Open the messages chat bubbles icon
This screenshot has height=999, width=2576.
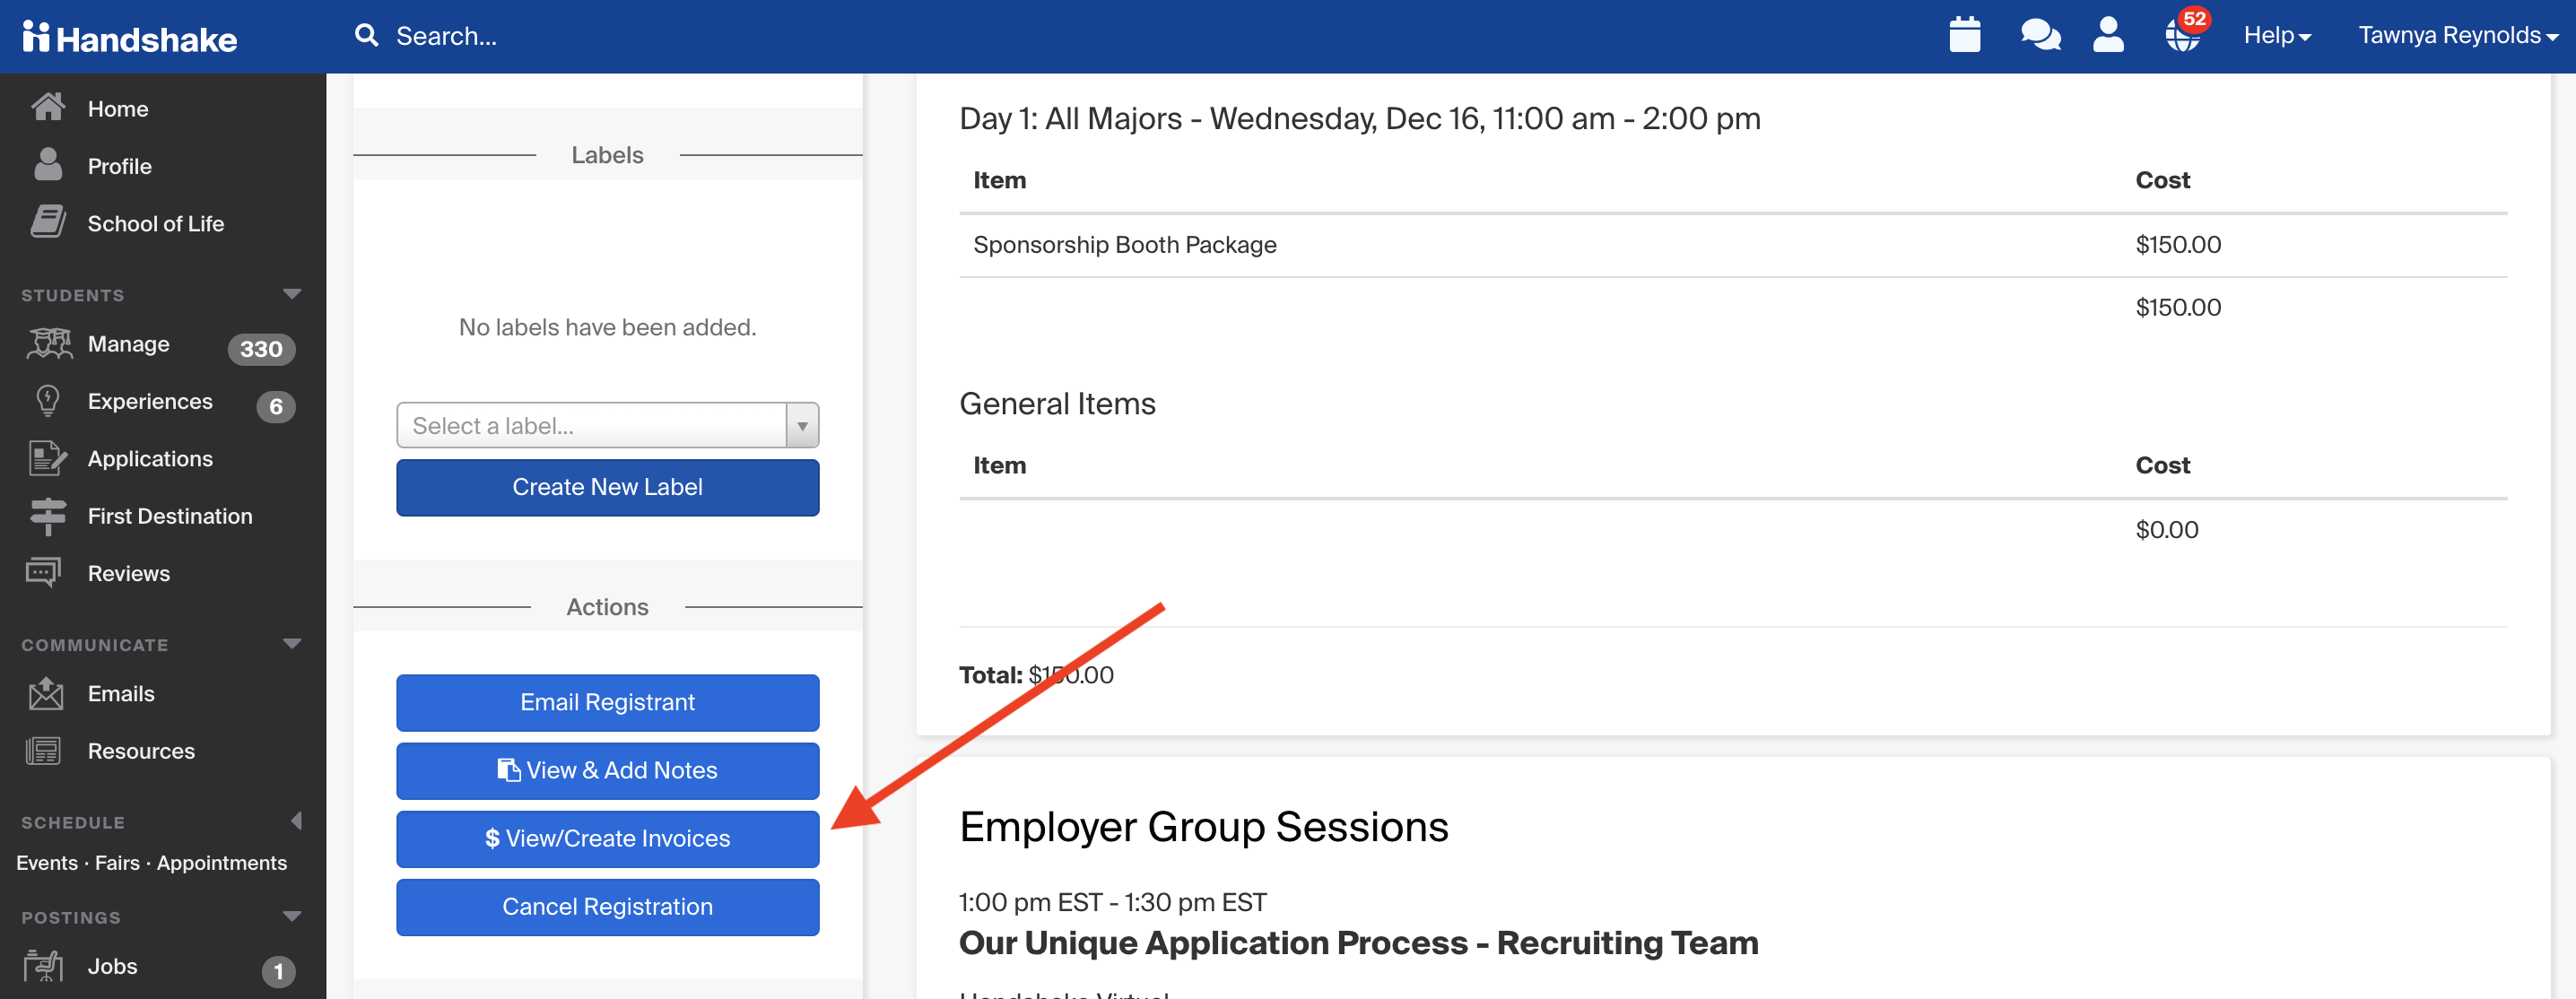pyautogui.click(x=2040, y=35)
